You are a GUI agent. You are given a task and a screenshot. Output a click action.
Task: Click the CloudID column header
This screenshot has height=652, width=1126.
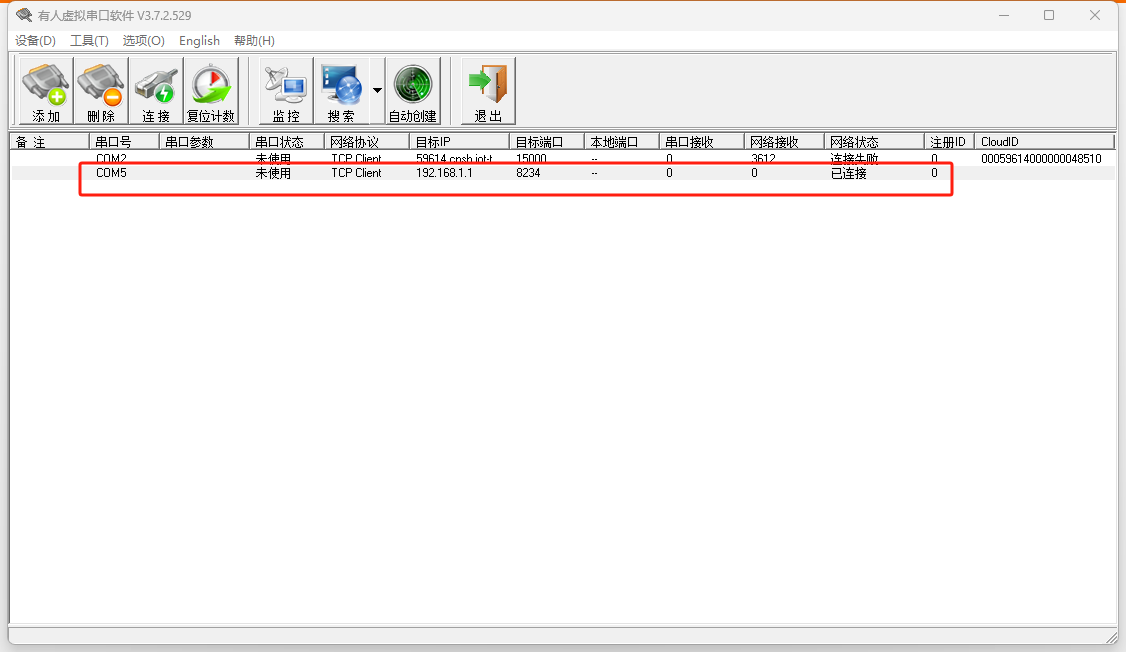pyautogui.click(x=1044, y=141)
